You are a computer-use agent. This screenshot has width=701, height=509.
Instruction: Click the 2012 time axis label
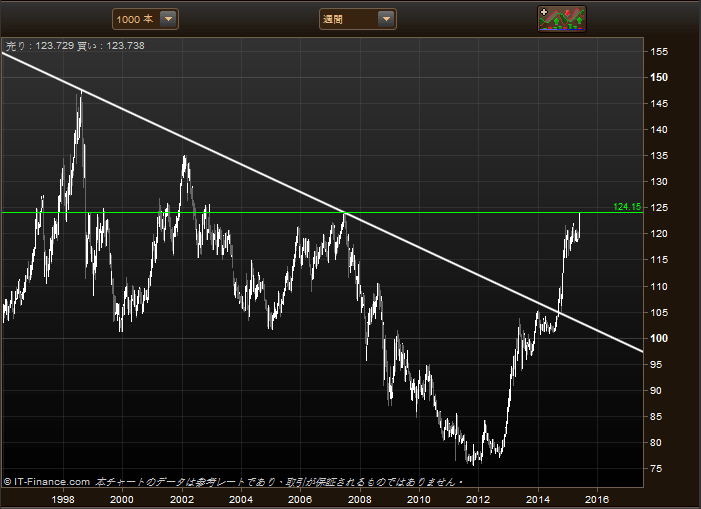coord(478,500)
